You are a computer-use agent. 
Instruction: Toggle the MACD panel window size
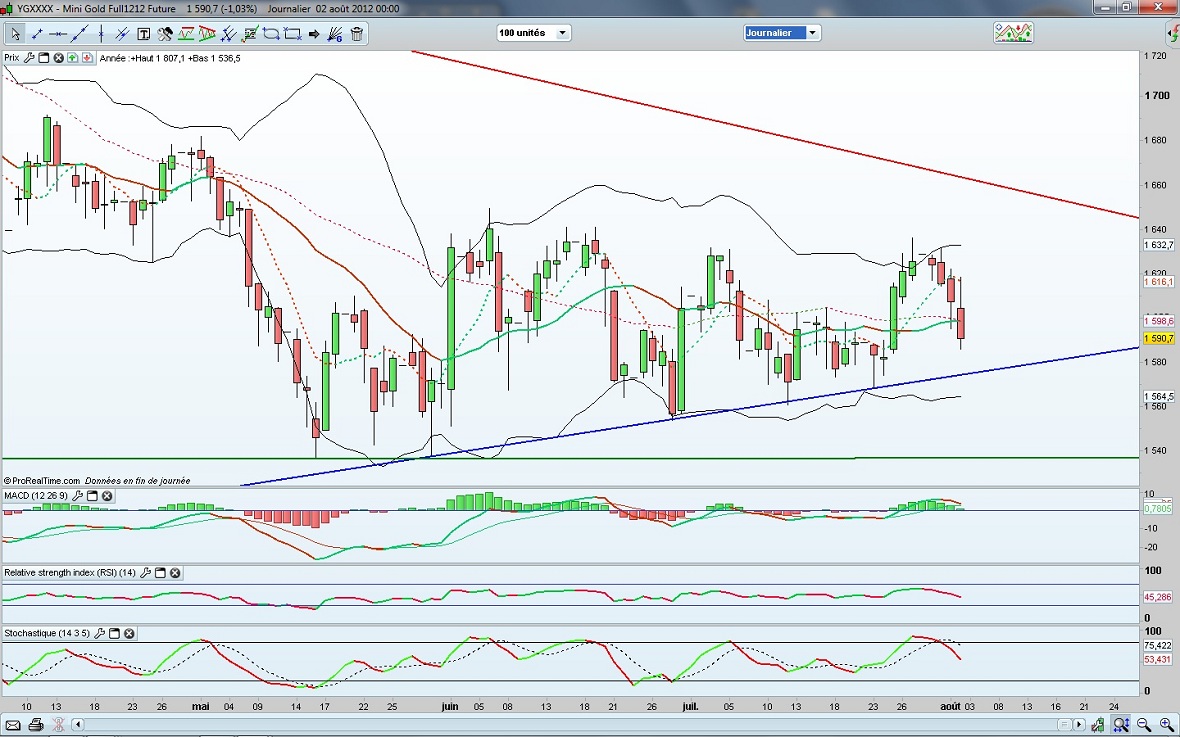(92, 496)
